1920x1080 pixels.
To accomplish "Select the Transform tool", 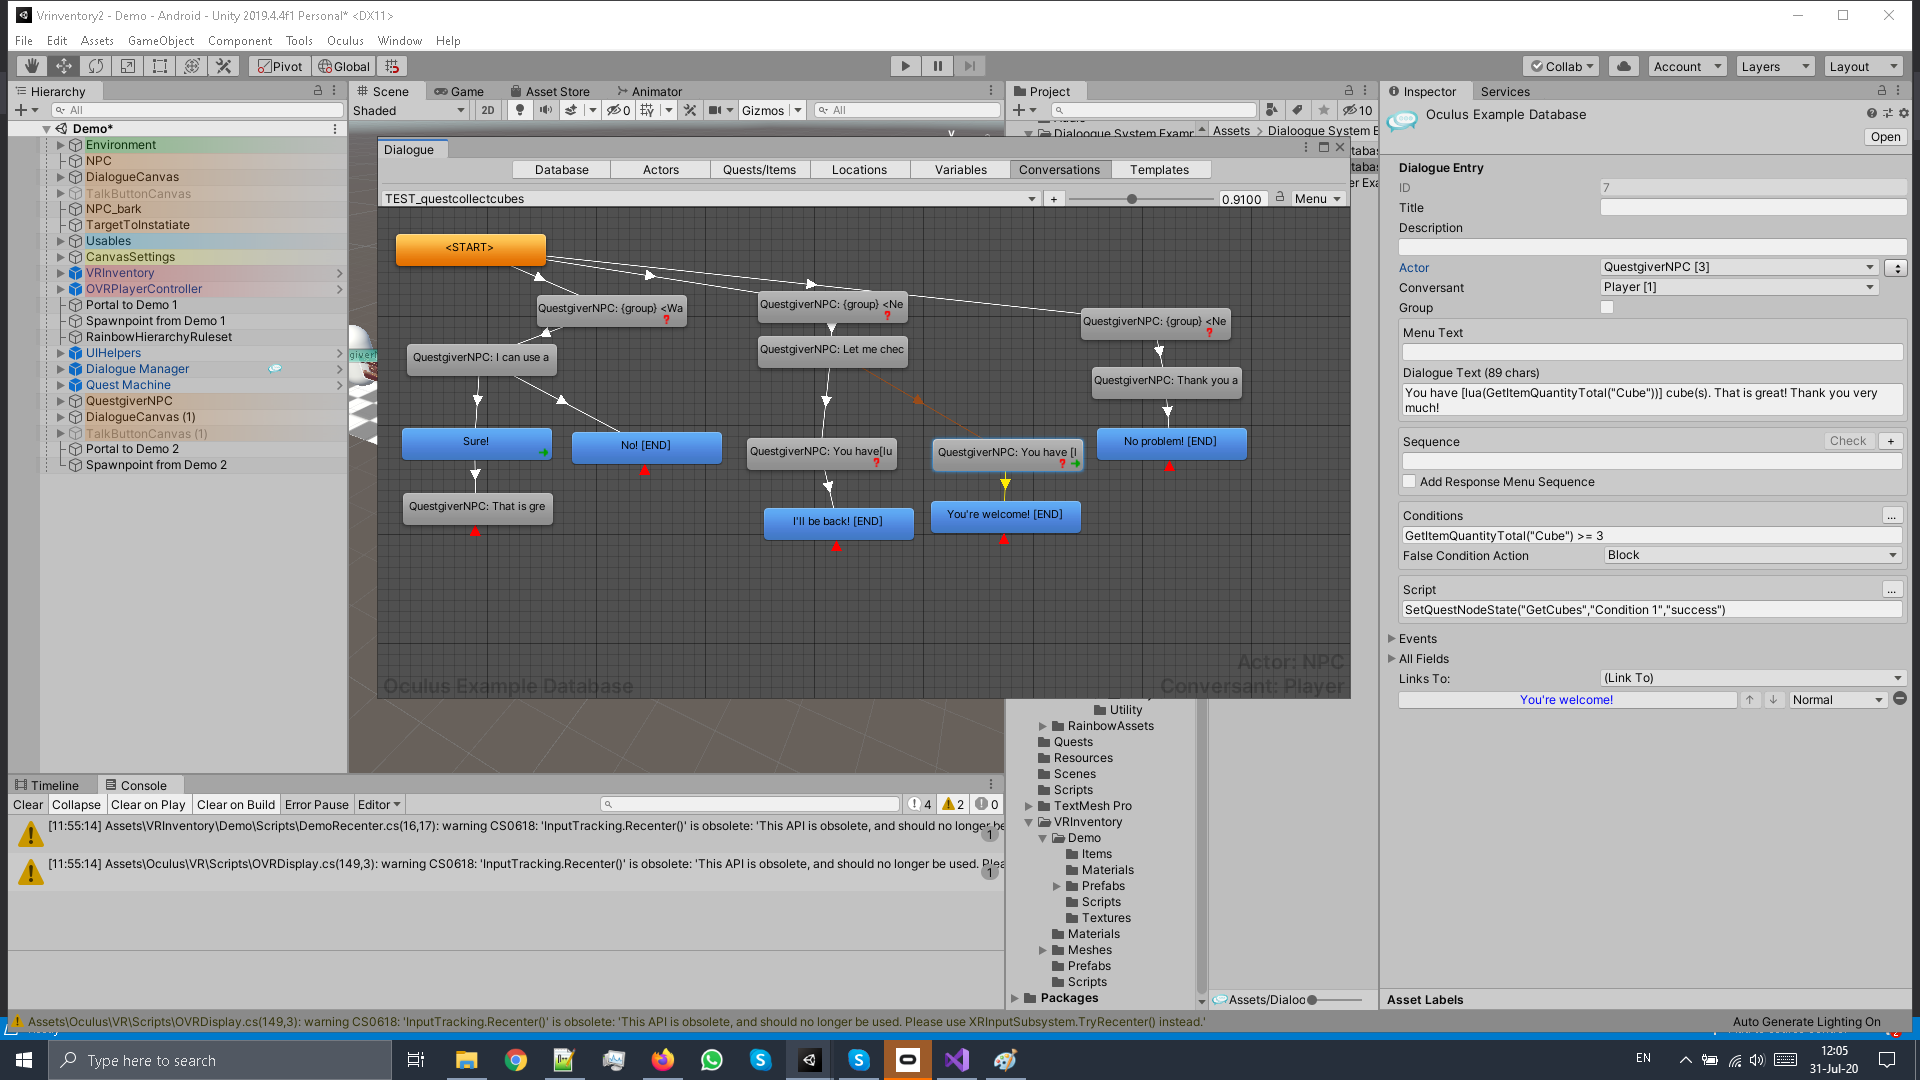I will pos(192,66).
